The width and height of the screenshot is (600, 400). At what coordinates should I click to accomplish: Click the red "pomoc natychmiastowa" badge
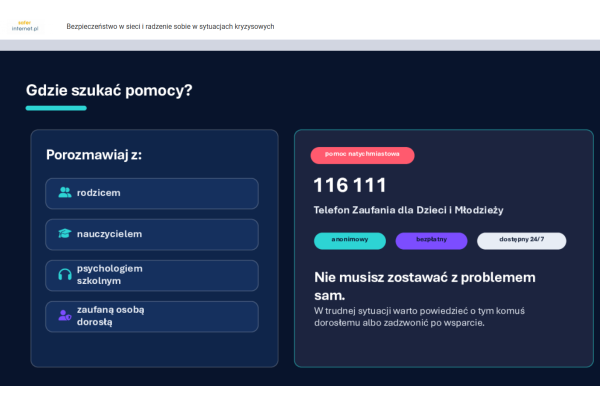pos(362,155)
